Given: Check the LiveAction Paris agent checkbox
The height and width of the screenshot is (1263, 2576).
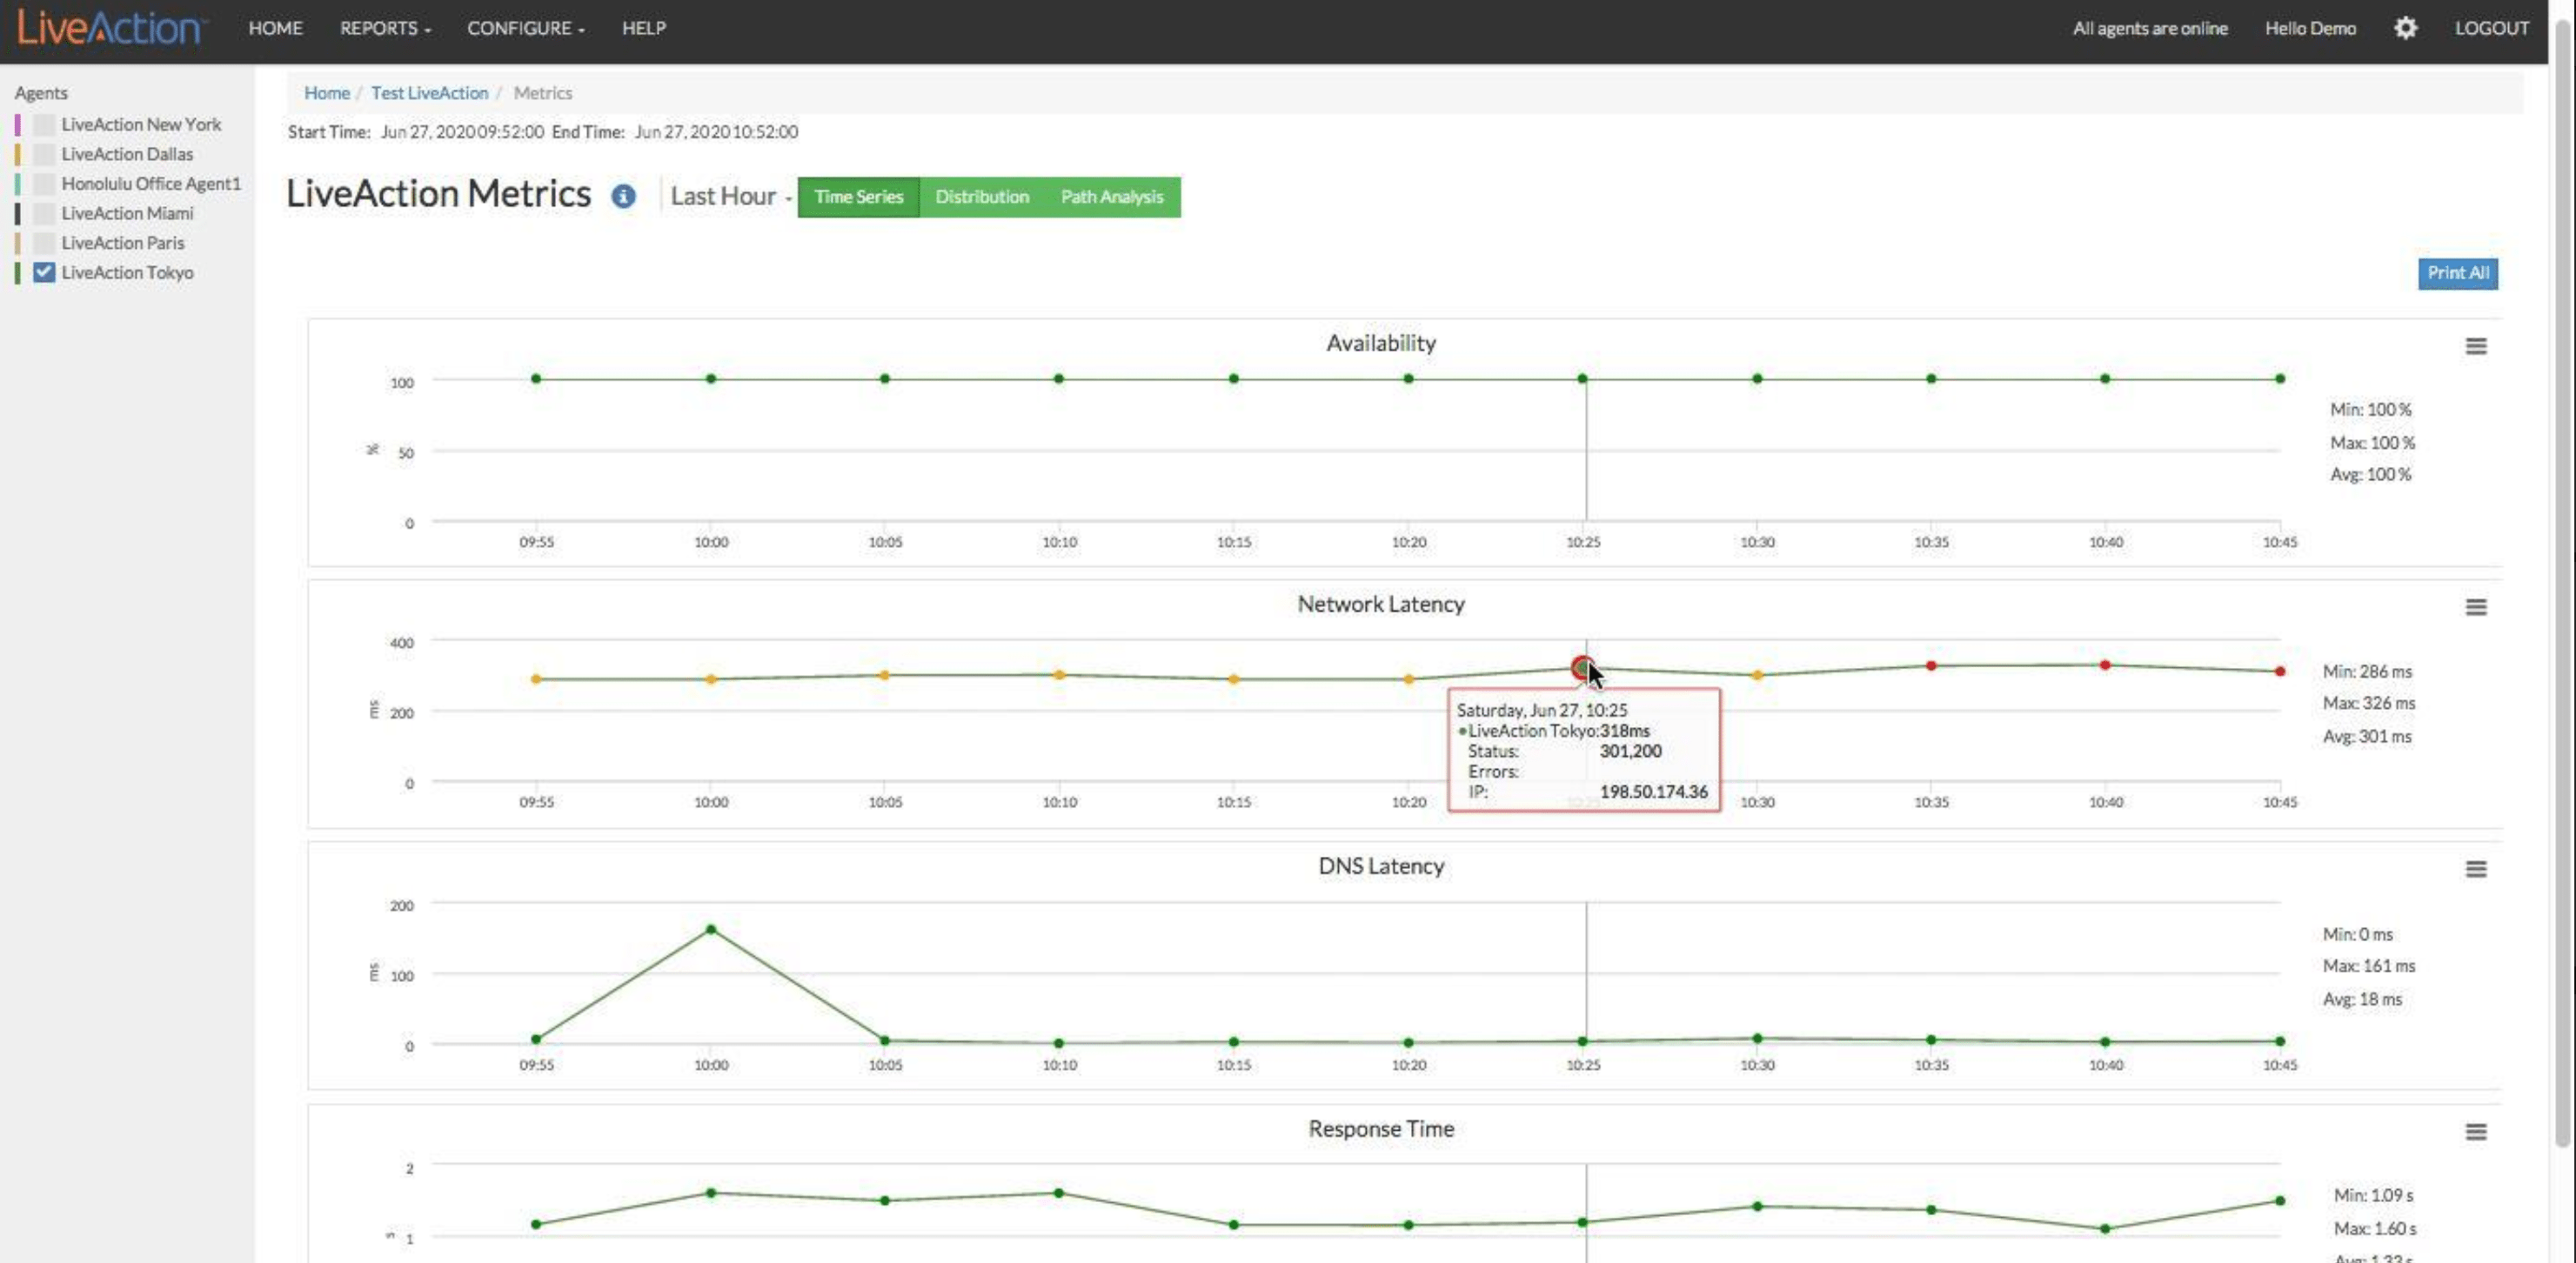Looking at the screenshot, I should pyautogui.click(x=44, y=243).
